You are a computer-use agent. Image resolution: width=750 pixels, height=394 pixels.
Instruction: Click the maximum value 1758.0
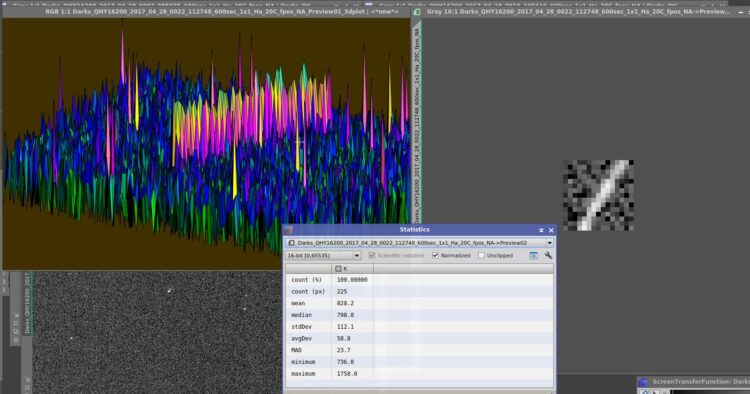[347, 373]
